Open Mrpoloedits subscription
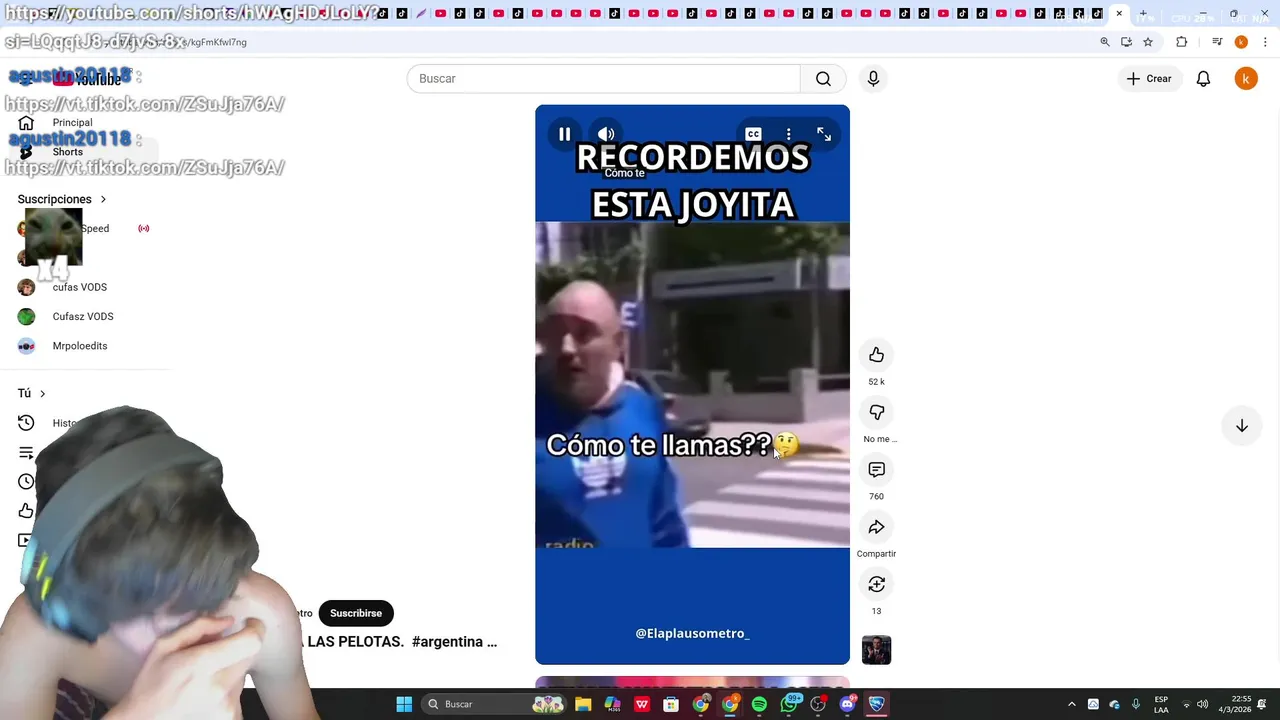1280x720 pixels. point(80,346)
